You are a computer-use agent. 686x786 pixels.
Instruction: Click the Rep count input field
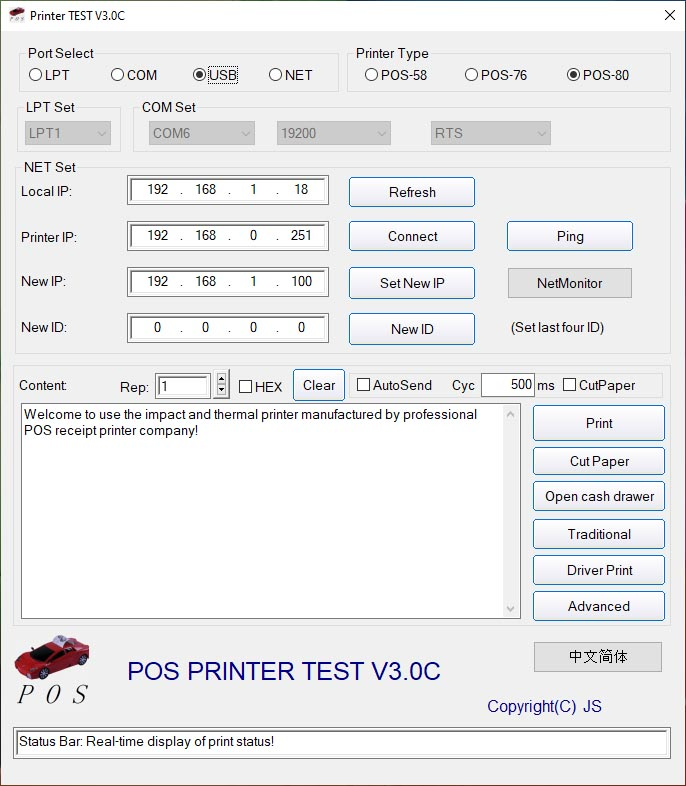[183, 386]
